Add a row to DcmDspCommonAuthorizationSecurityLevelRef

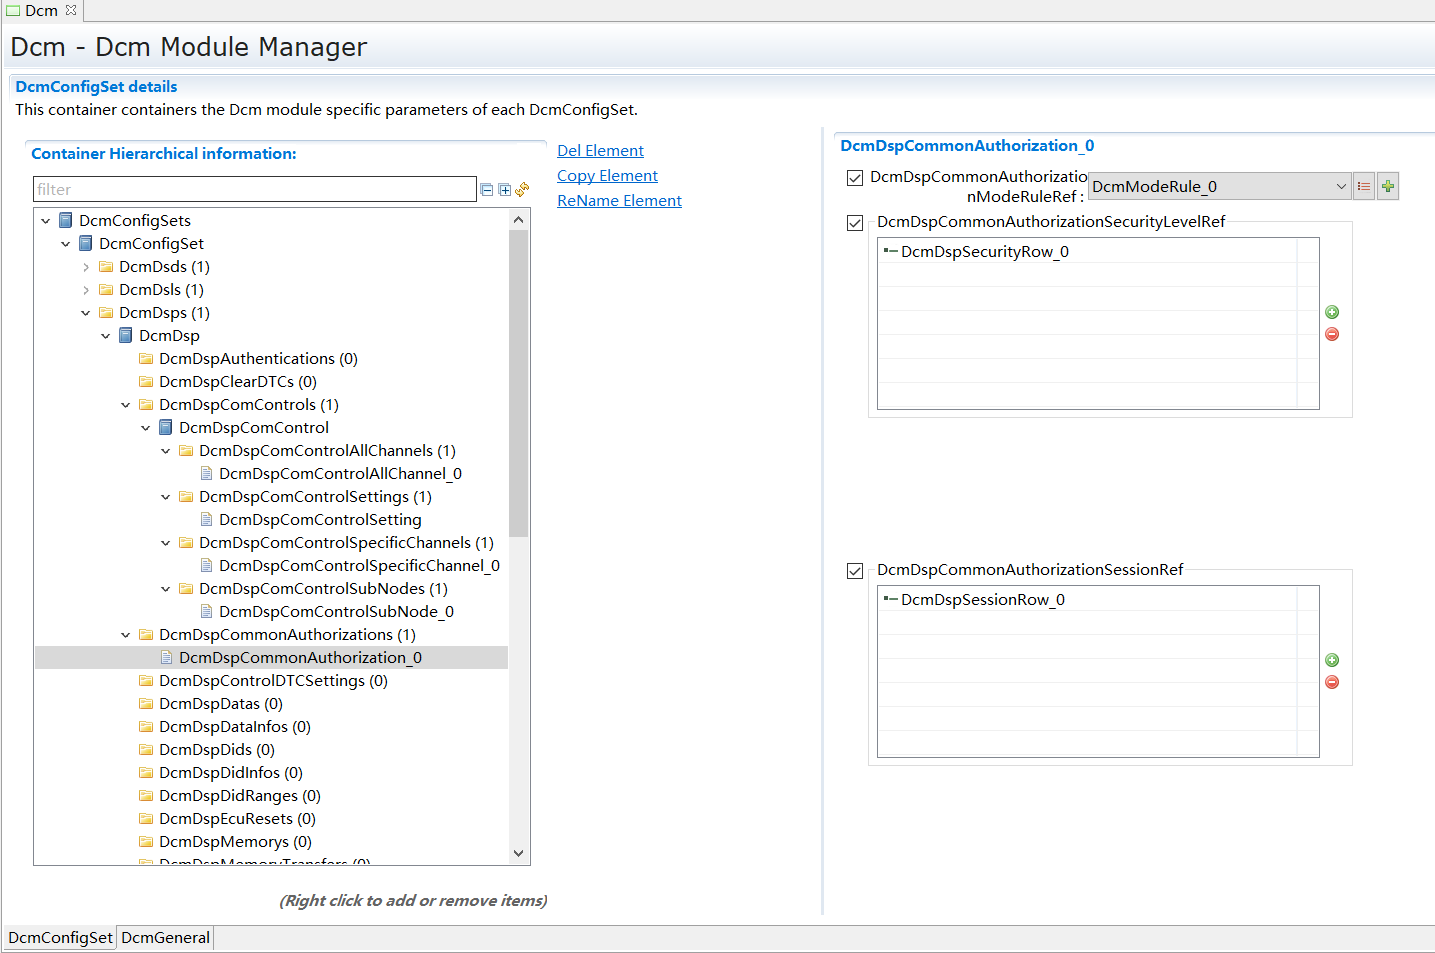pos(1332,312)
